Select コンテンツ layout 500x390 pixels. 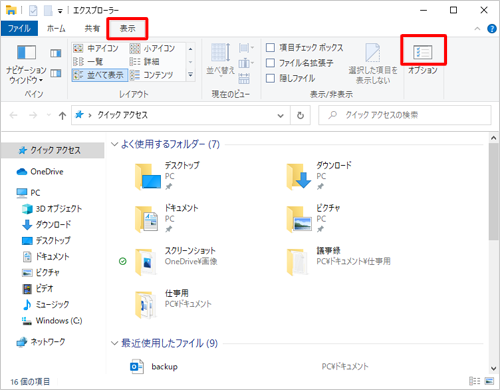152,75
